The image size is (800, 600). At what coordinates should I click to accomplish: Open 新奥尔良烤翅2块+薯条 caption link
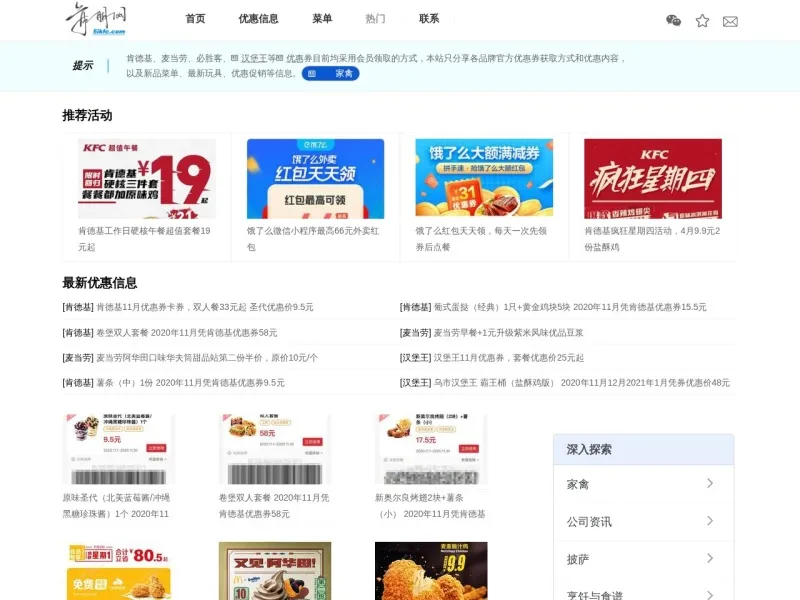[x=430, y=506]
